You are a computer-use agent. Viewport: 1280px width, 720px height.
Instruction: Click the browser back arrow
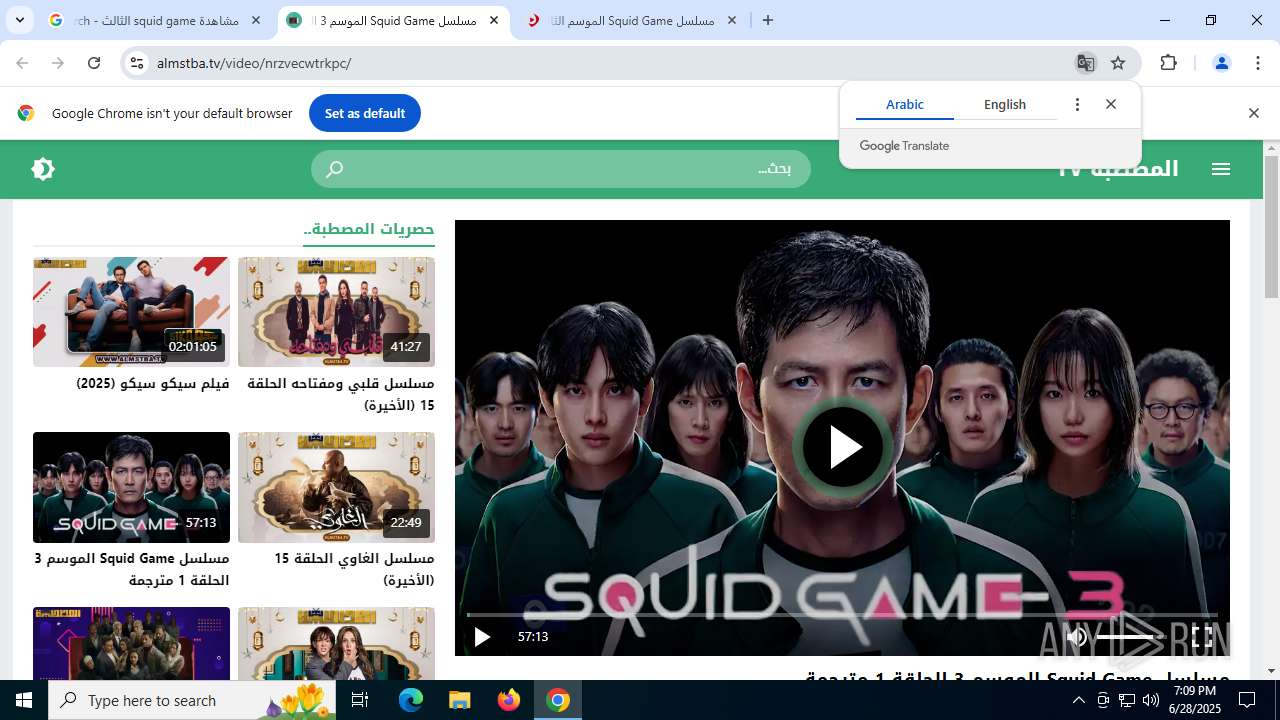click(22, 63)
